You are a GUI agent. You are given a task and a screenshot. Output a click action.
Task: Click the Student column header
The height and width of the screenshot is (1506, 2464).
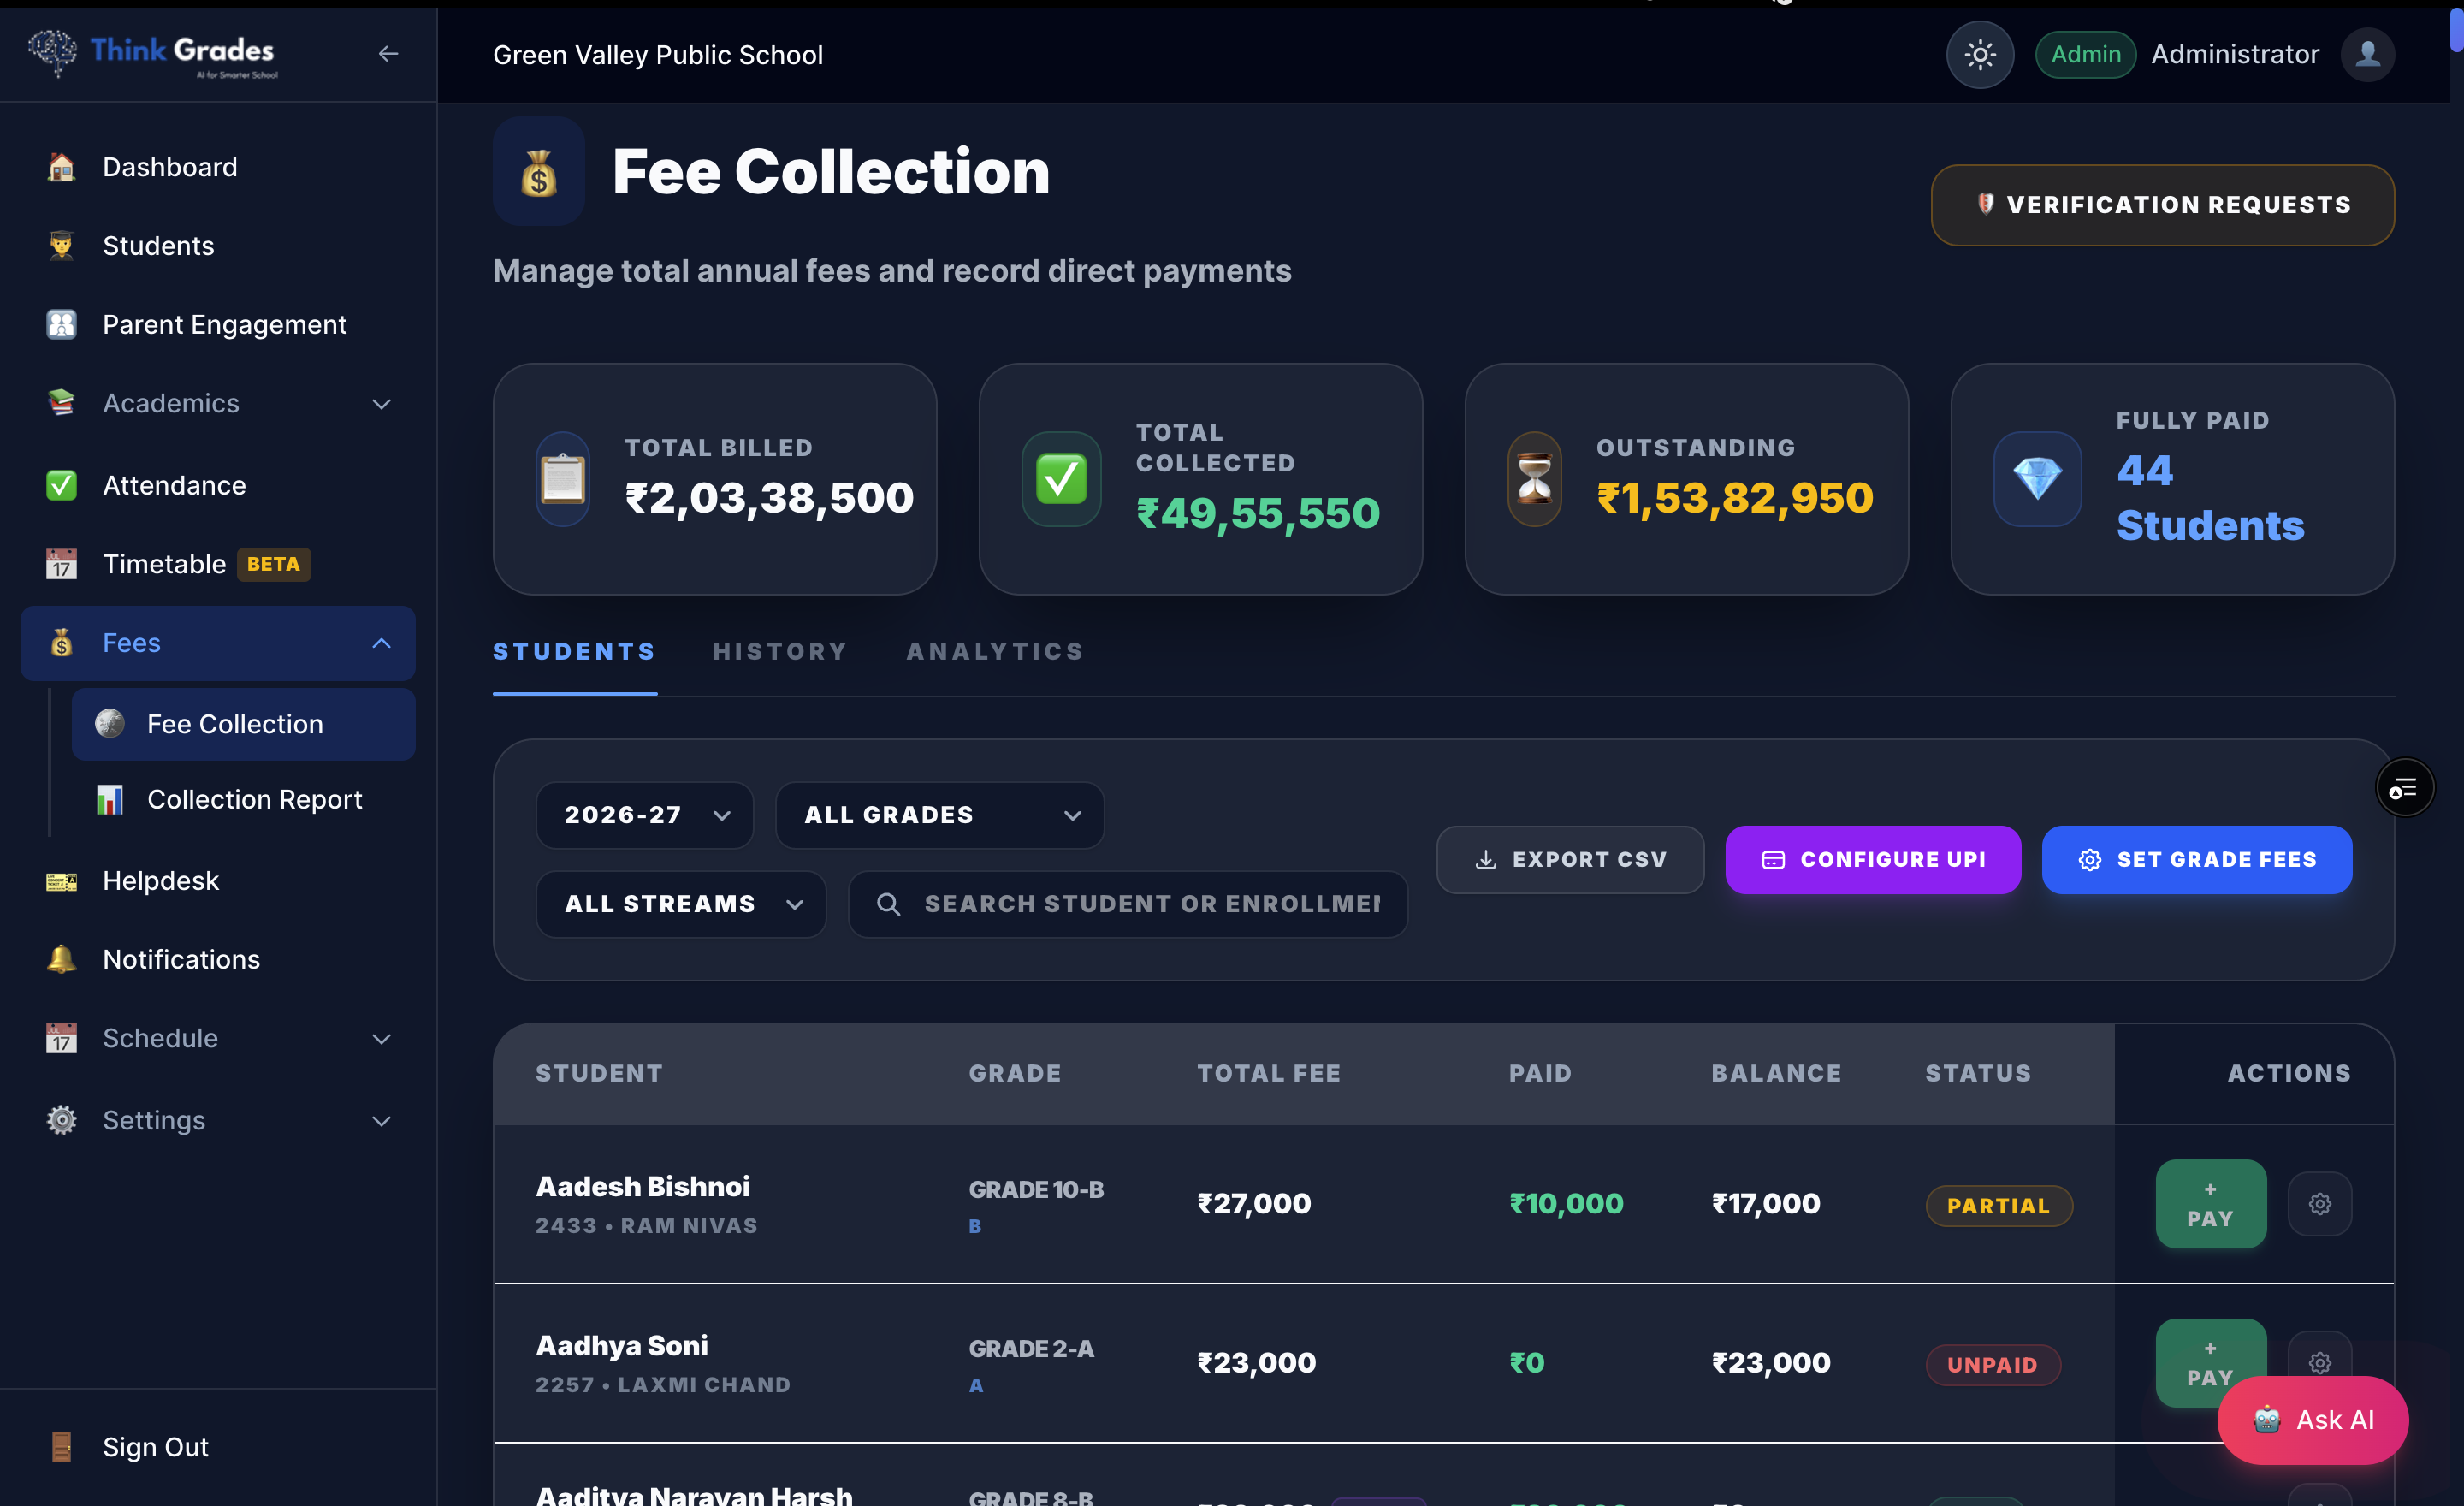point(599,1073)
